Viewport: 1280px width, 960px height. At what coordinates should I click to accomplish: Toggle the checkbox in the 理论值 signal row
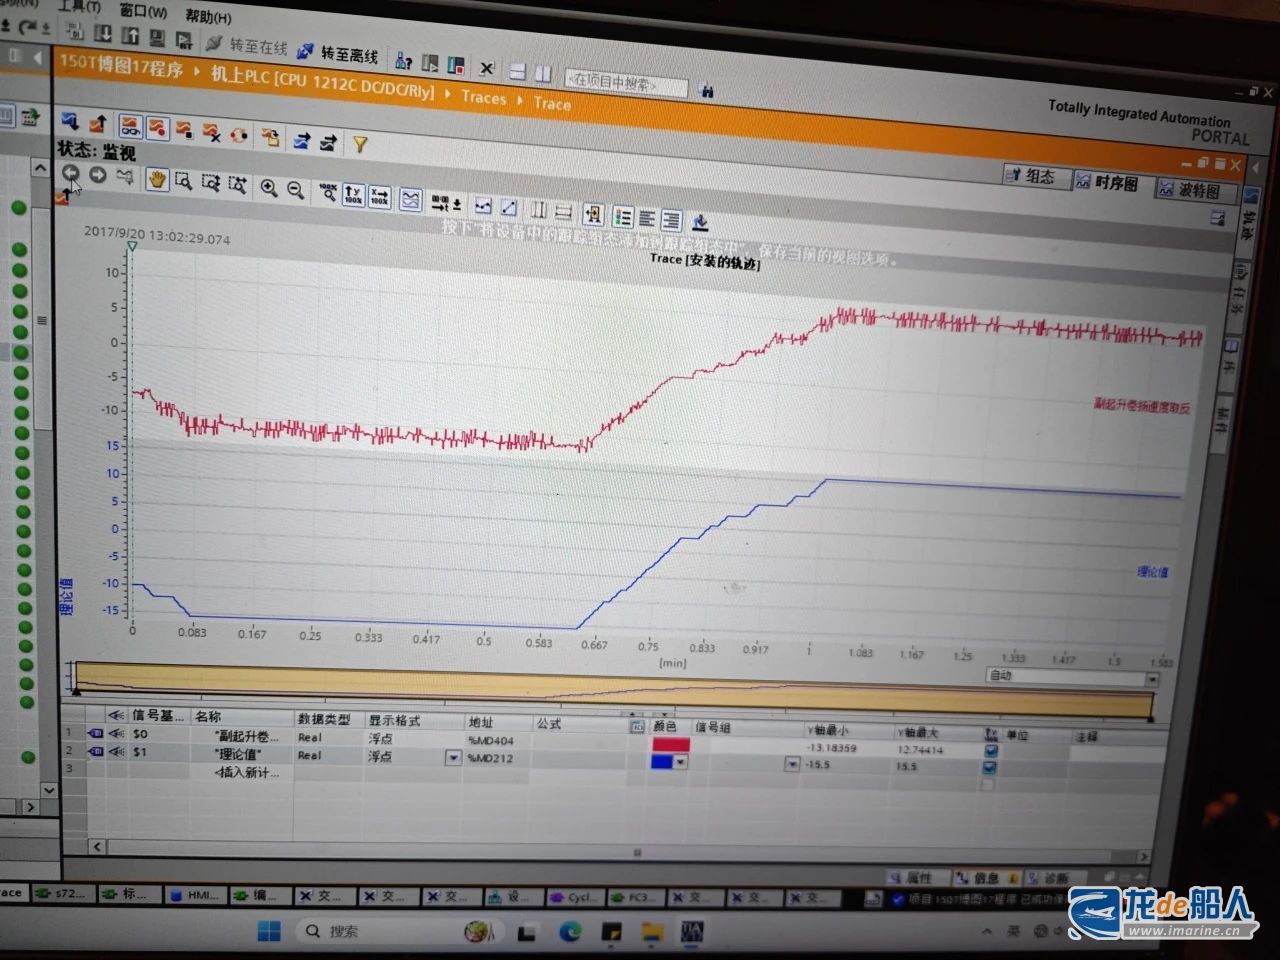click(990, 767)
